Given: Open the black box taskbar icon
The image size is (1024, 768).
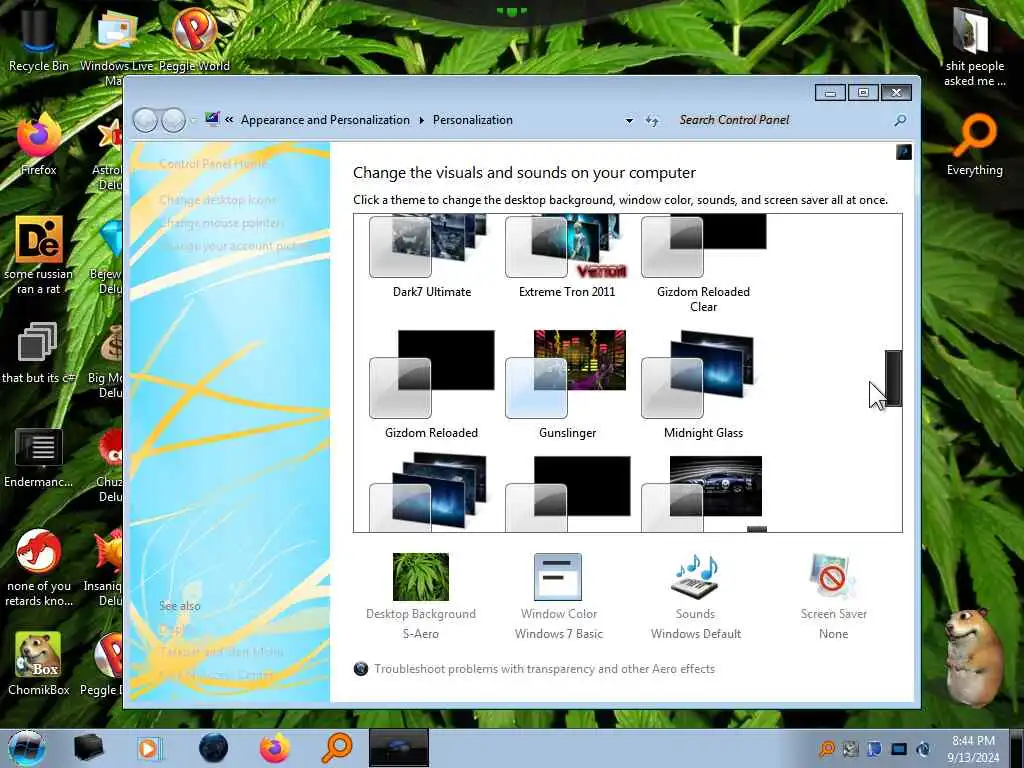Looking at the screenshot, I should [89, 748].
